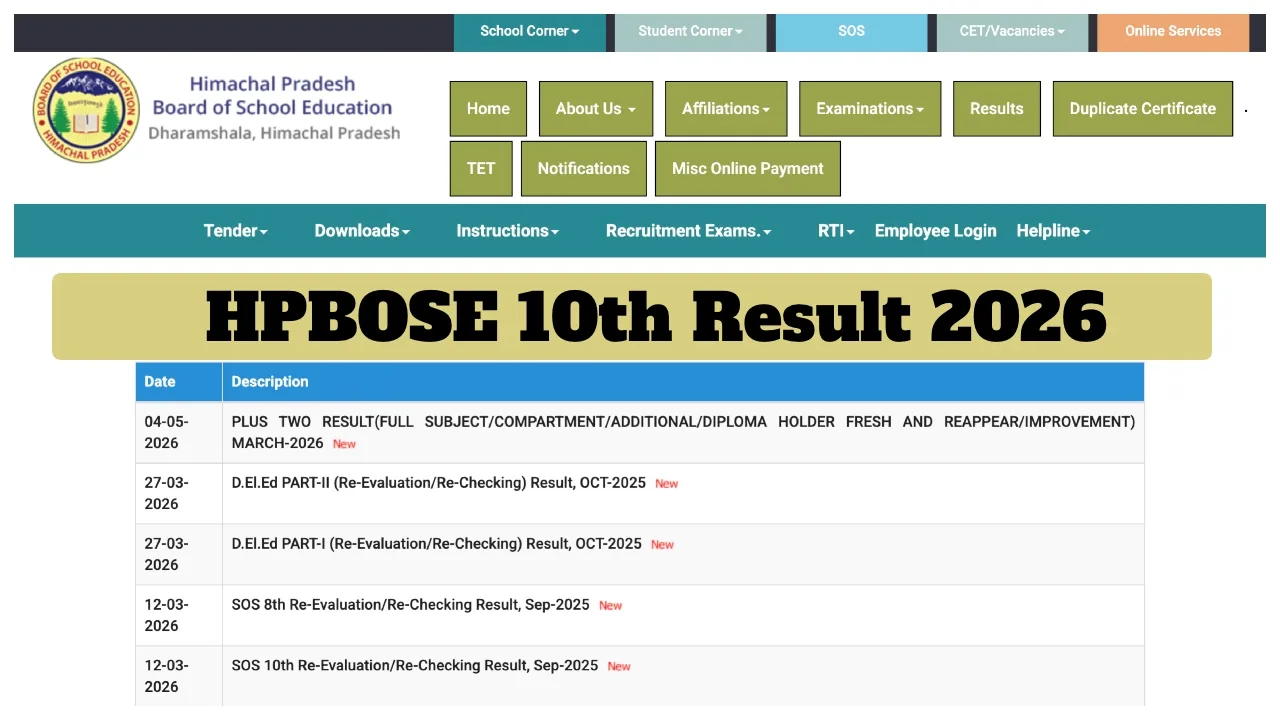Open the Student Corner dropdown

click(690, 31)
